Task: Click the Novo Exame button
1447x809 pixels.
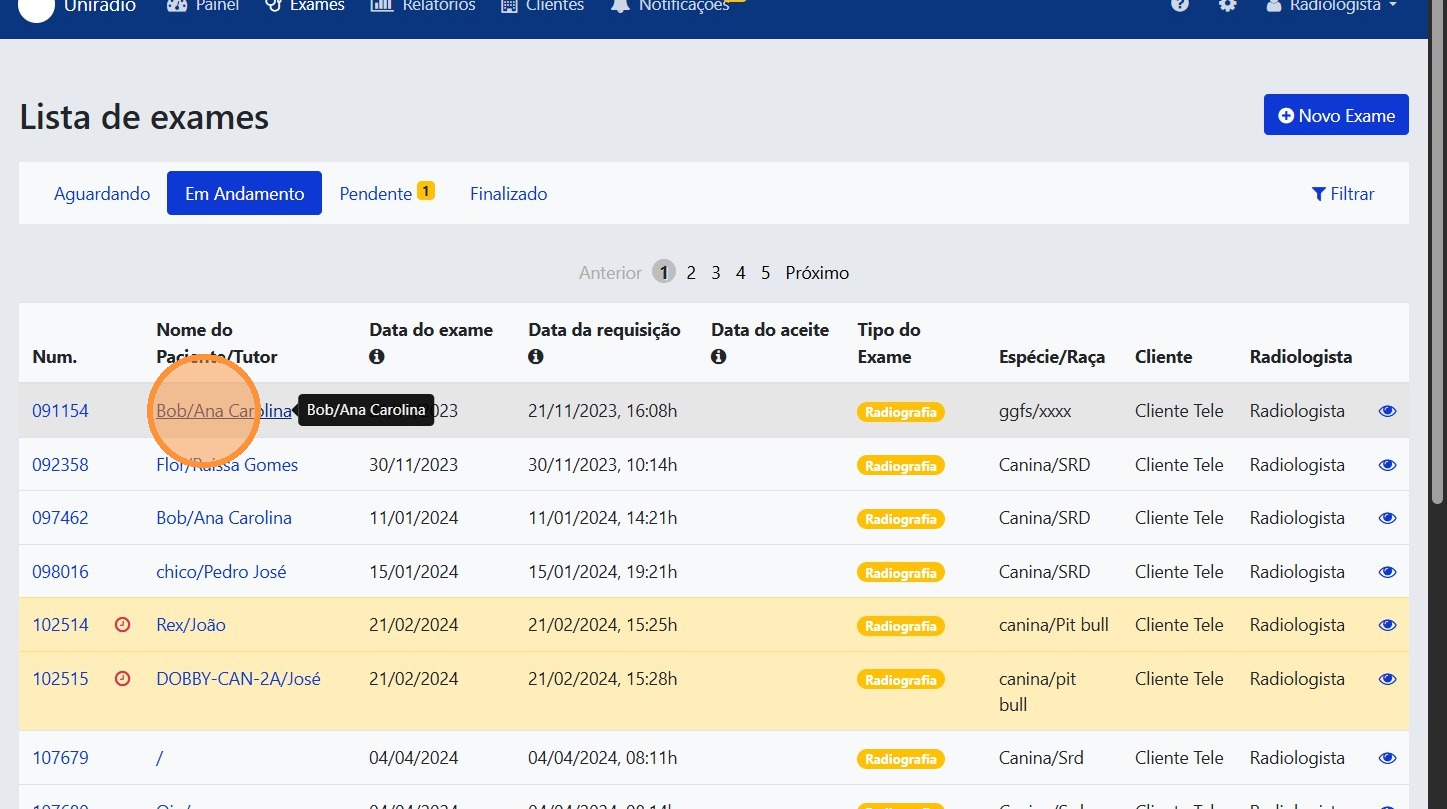Action: pyautogui.click(x=1336, y=115)
